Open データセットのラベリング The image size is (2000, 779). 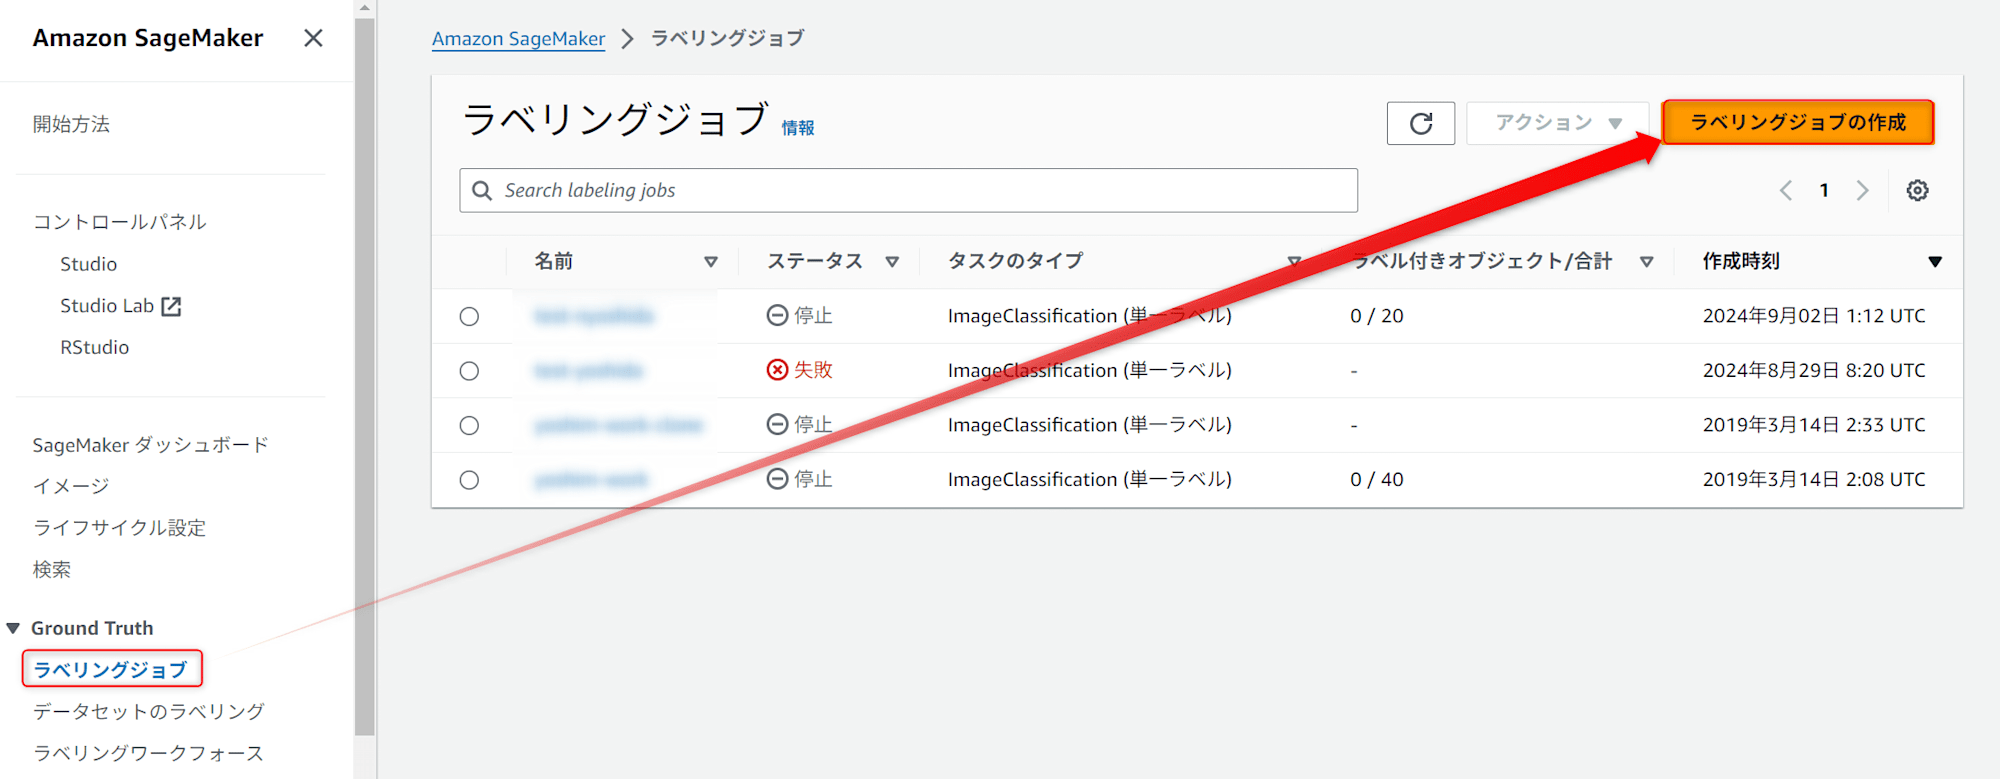(x=148, y=711)
